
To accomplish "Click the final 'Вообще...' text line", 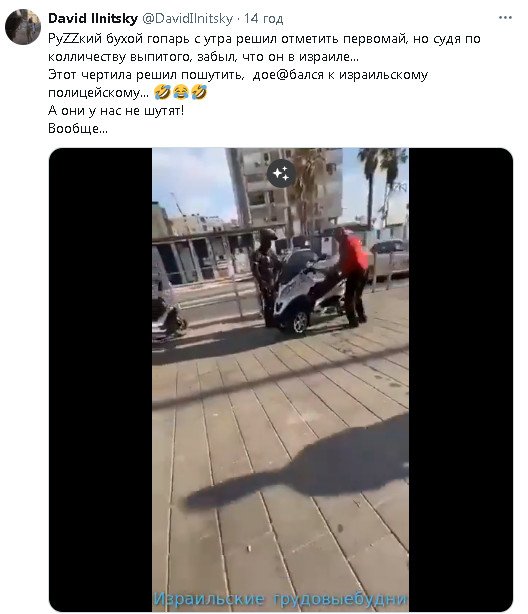I will [x=78, y=128].
